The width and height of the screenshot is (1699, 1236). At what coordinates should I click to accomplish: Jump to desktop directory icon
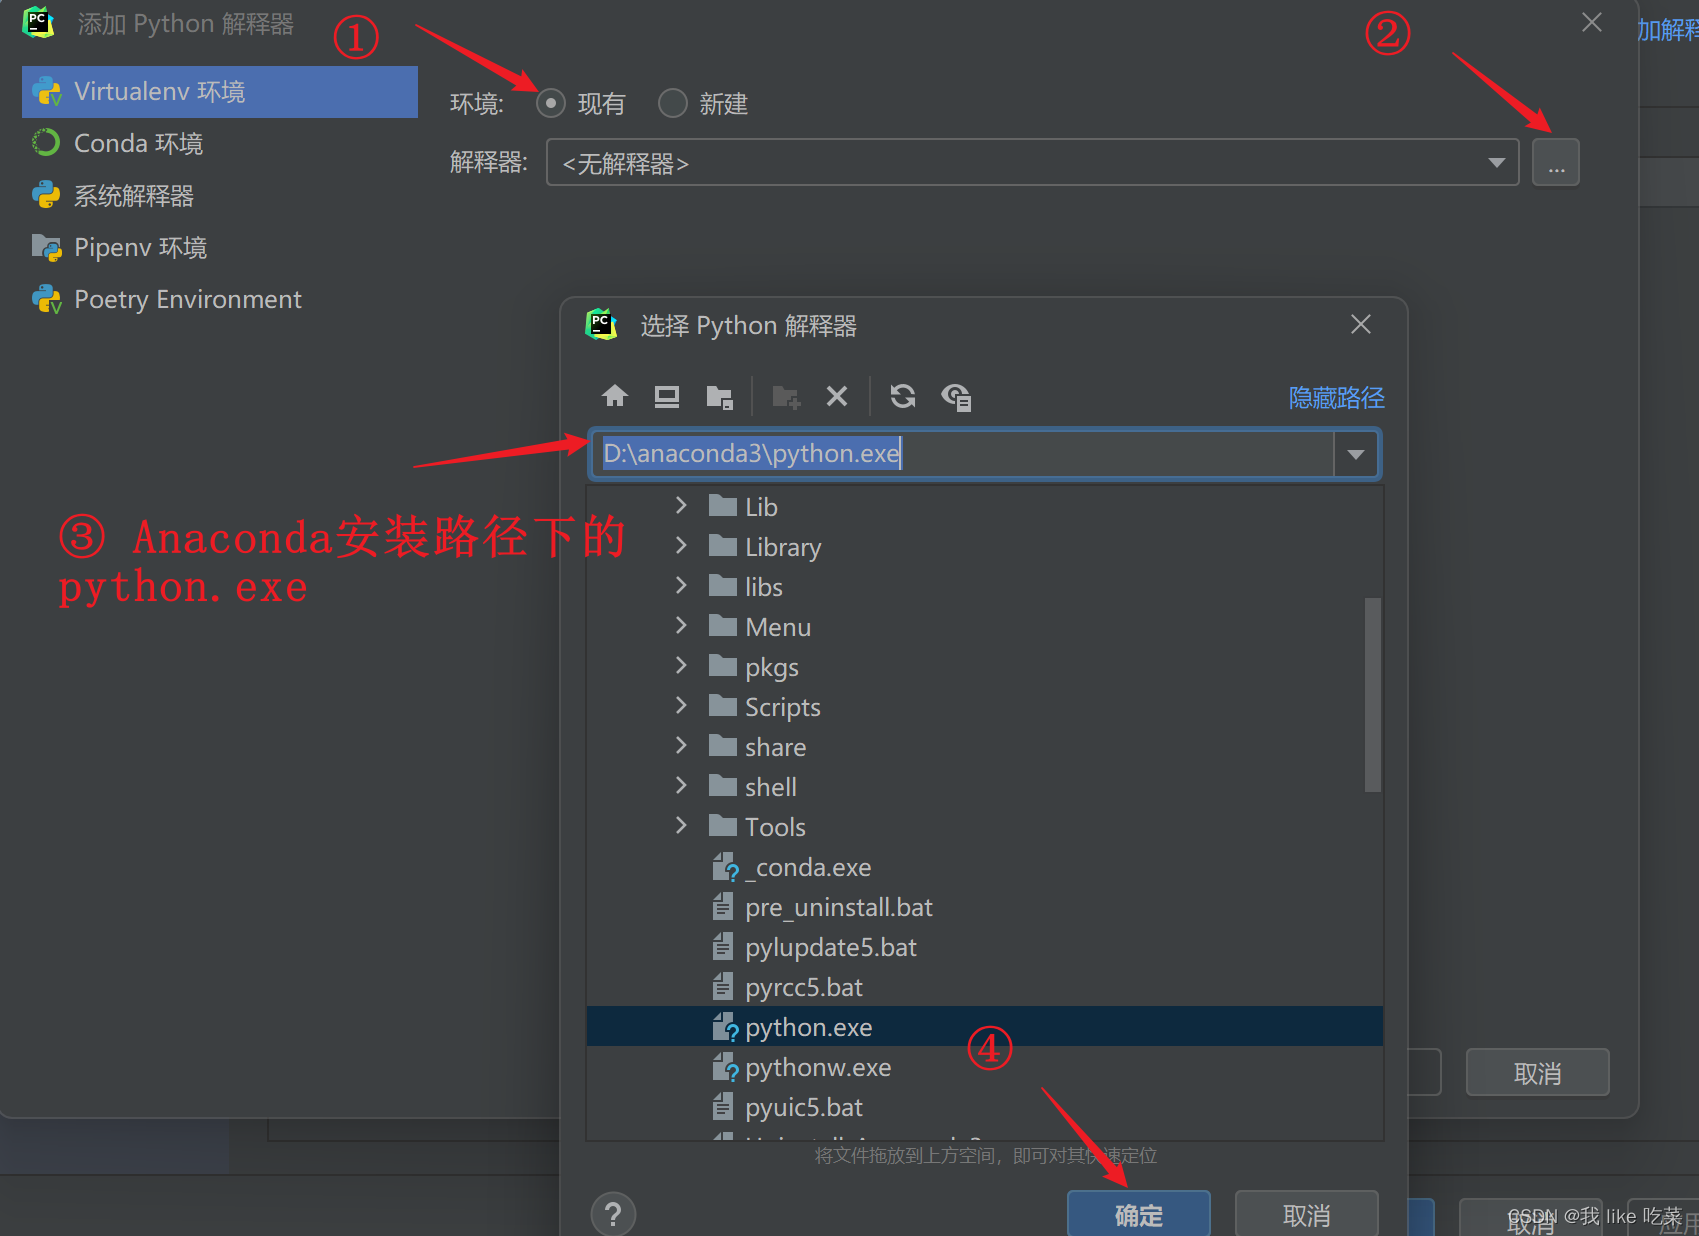667,396
